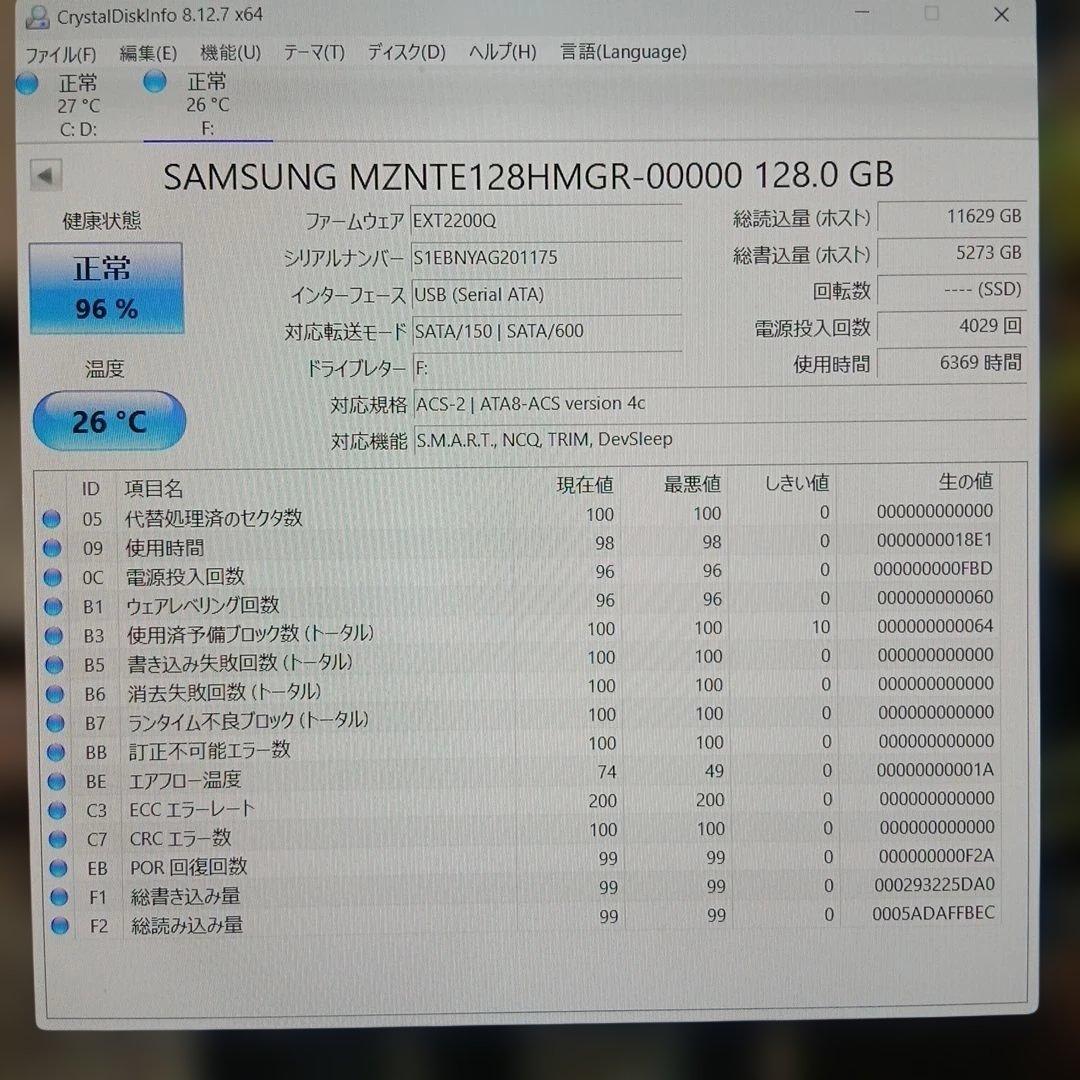
Task: Switch to the F: drive tab
Action: click(207, 100)
